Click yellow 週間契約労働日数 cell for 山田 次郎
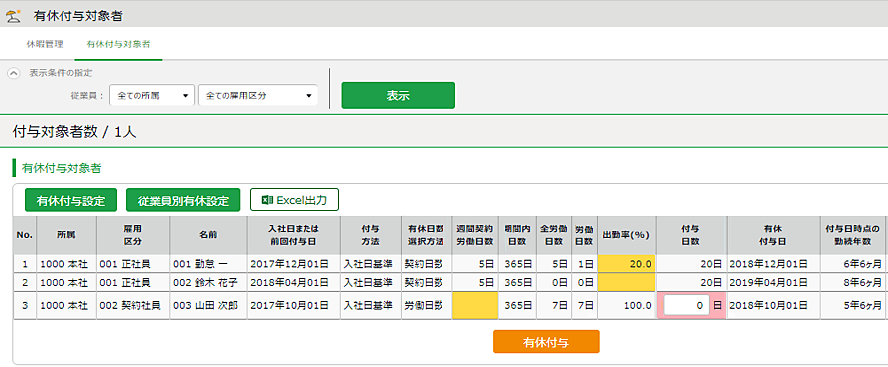The width and height of the screenshot is (888, 367). (x=475, y=306)
